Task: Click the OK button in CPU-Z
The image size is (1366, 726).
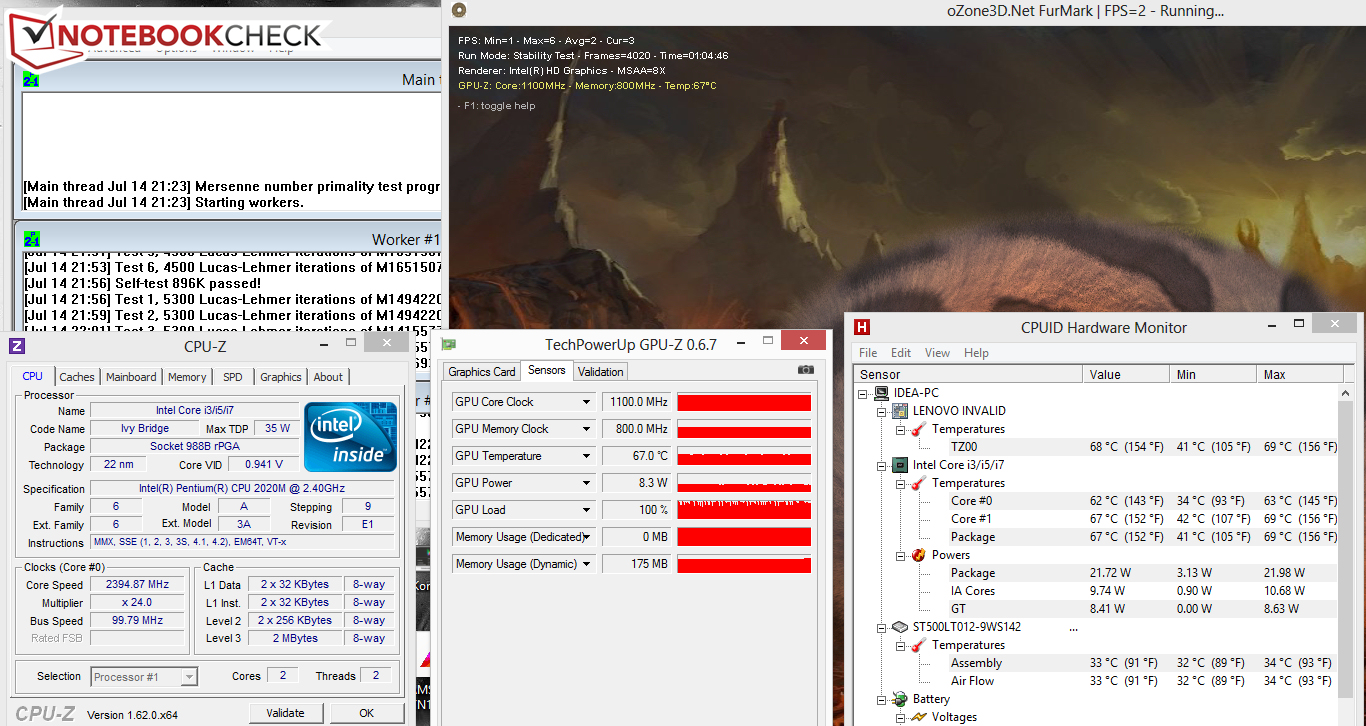Action: point(367,713)
